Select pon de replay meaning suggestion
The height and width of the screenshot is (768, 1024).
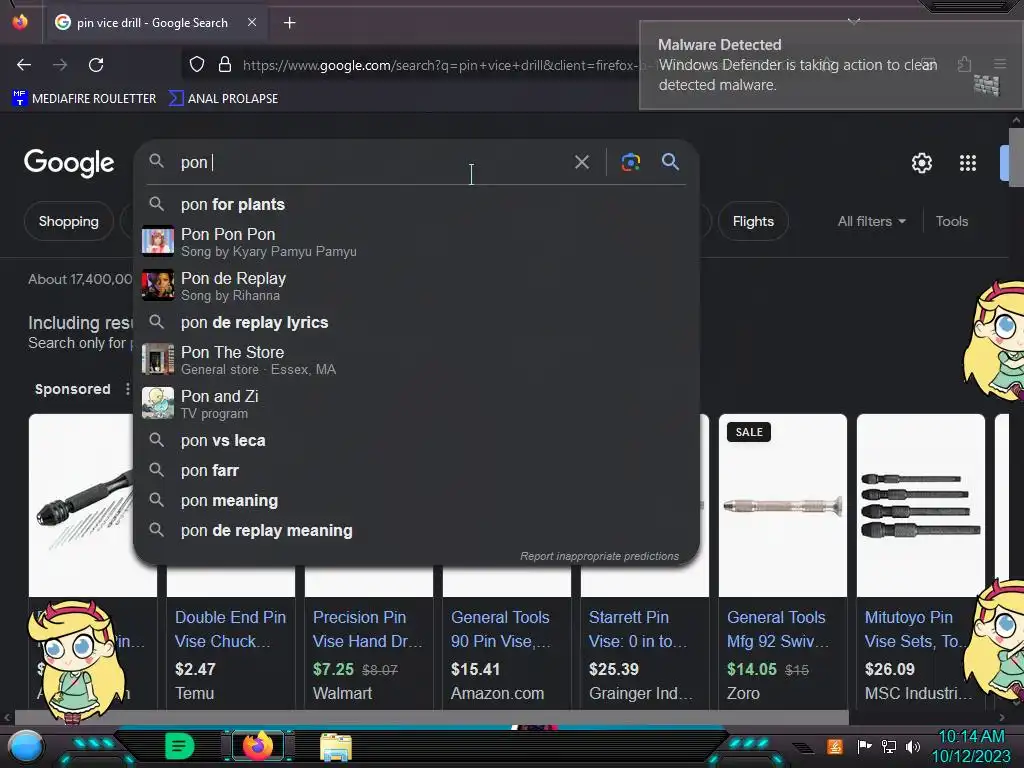pos(416,531)
